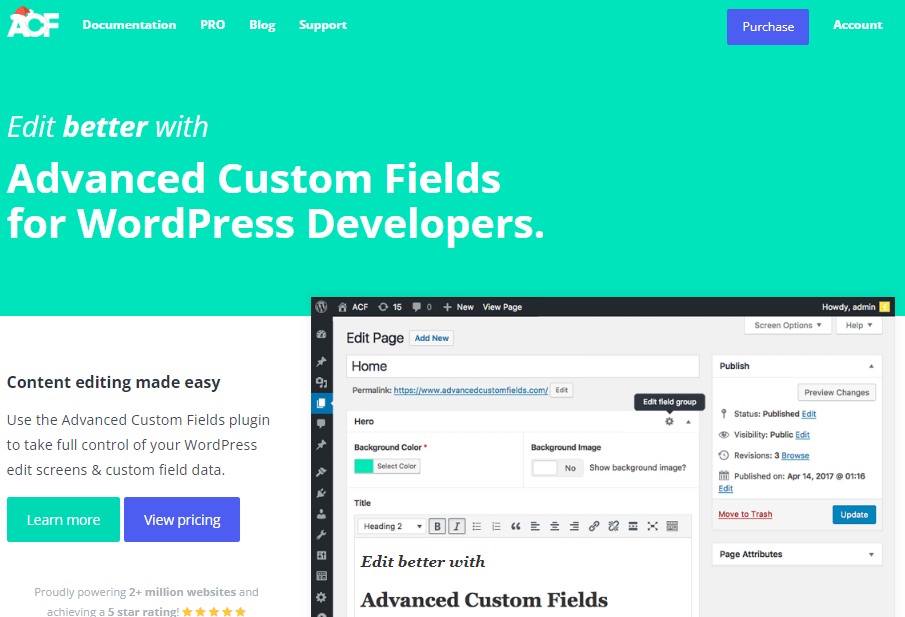Select the highlighted Pages icon in sidebar
The height and width of the screenshot is (617, 905).
tap(321, 403)
